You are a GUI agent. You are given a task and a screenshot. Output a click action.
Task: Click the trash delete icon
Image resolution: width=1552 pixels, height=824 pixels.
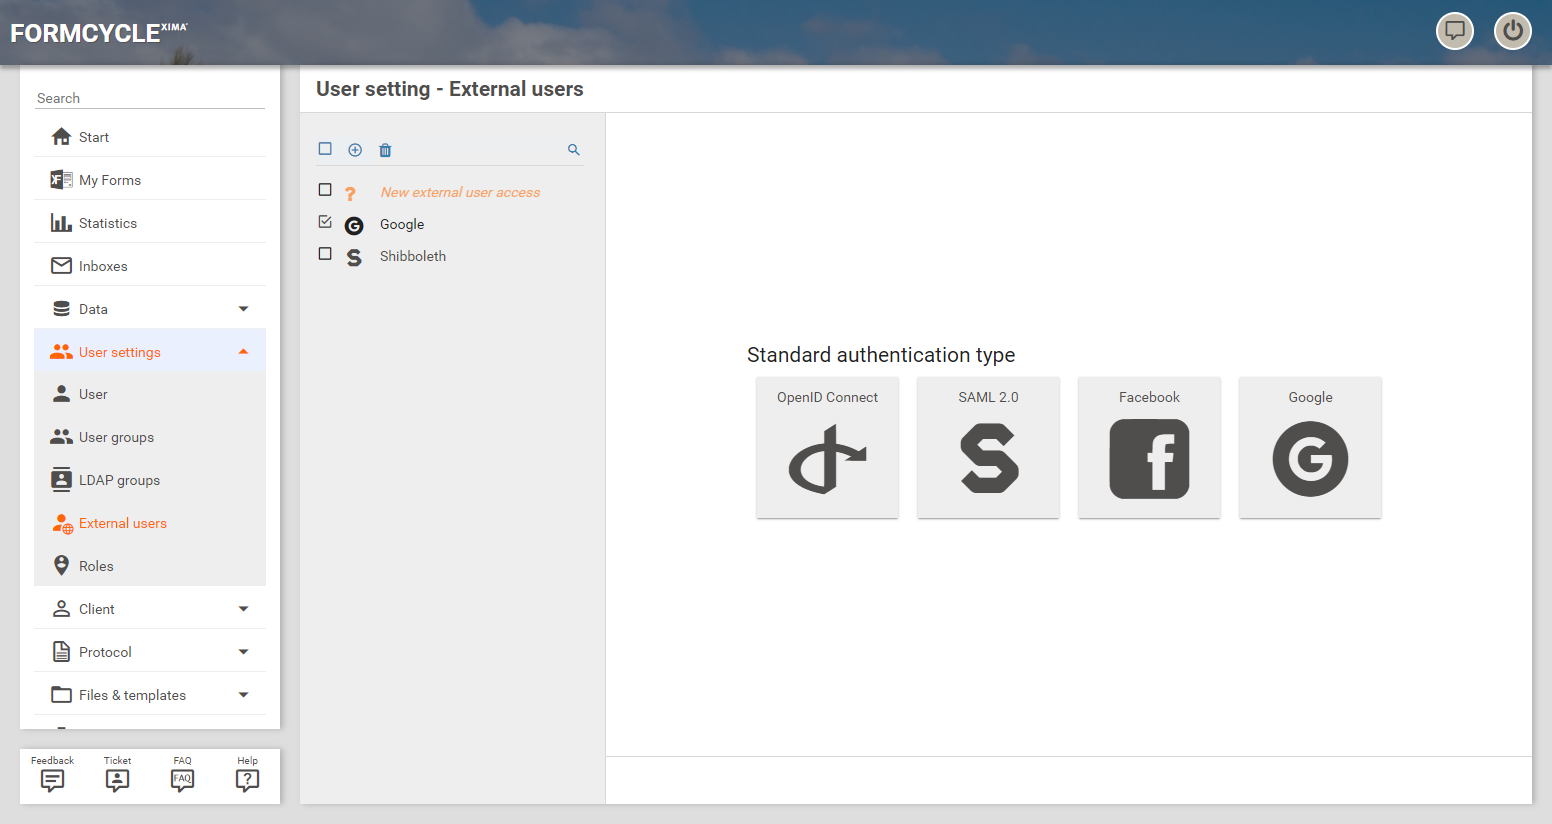[x=385, y=150]
